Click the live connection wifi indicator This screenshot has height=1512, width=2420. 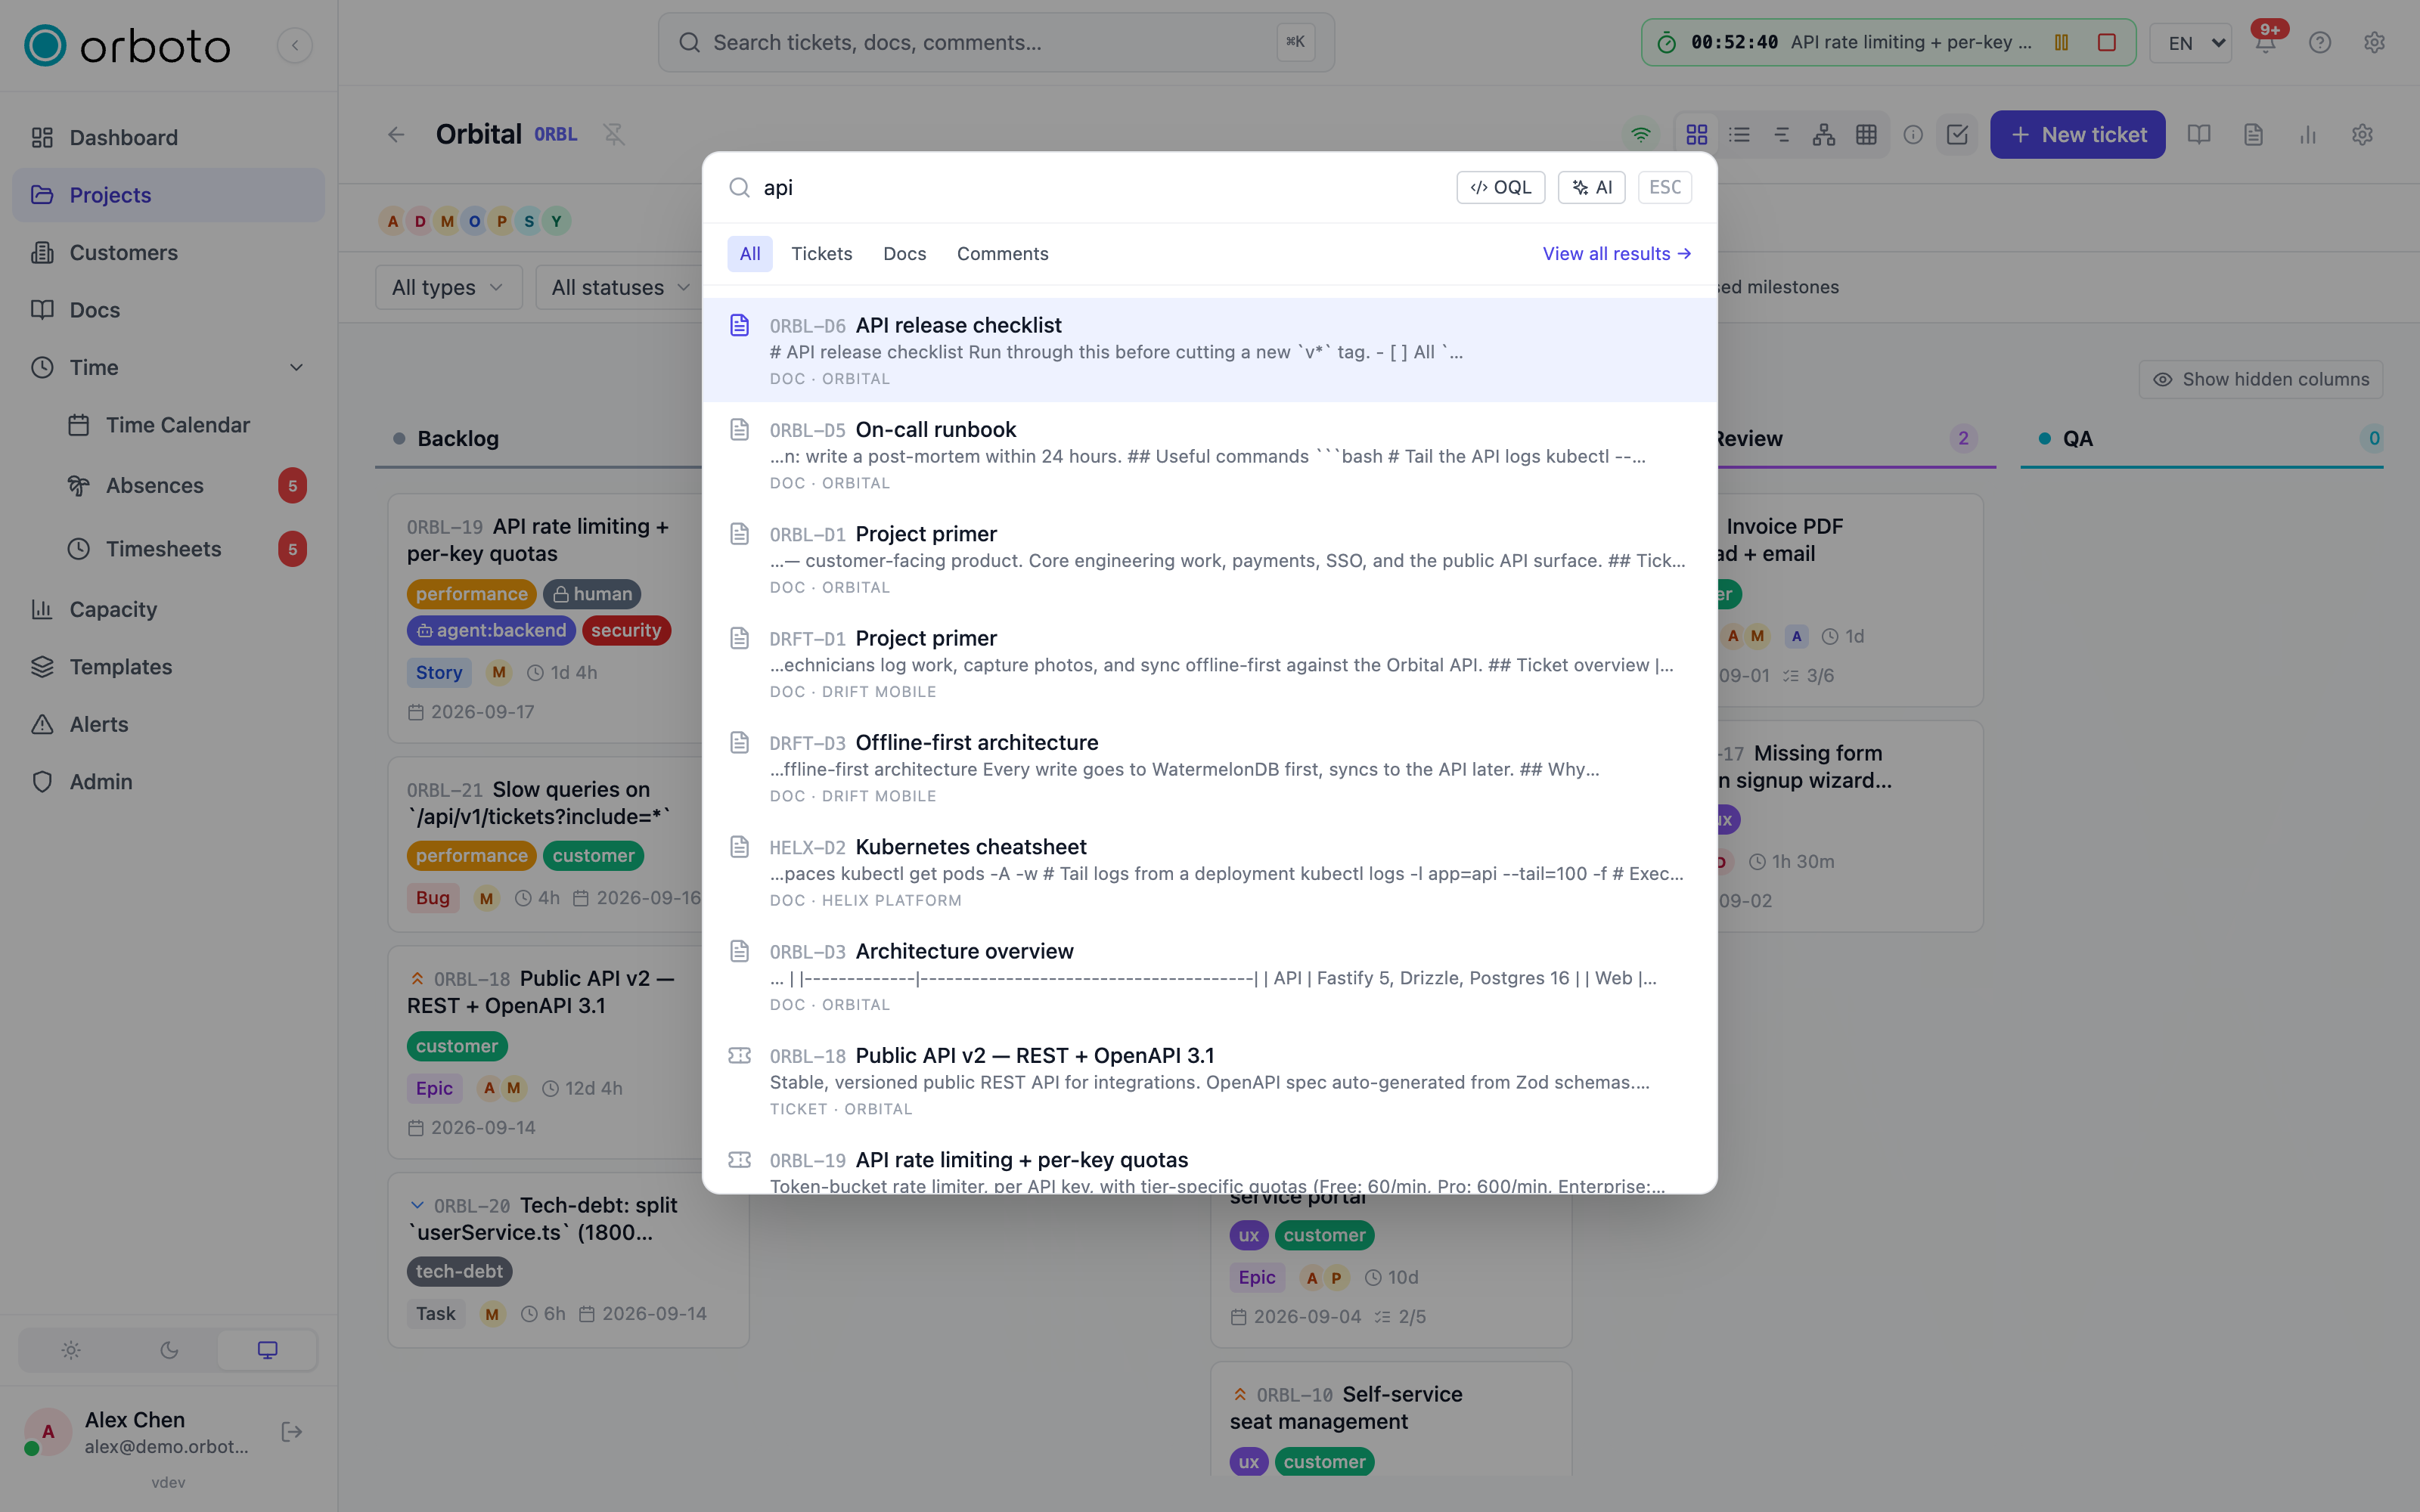[1641, 134]
